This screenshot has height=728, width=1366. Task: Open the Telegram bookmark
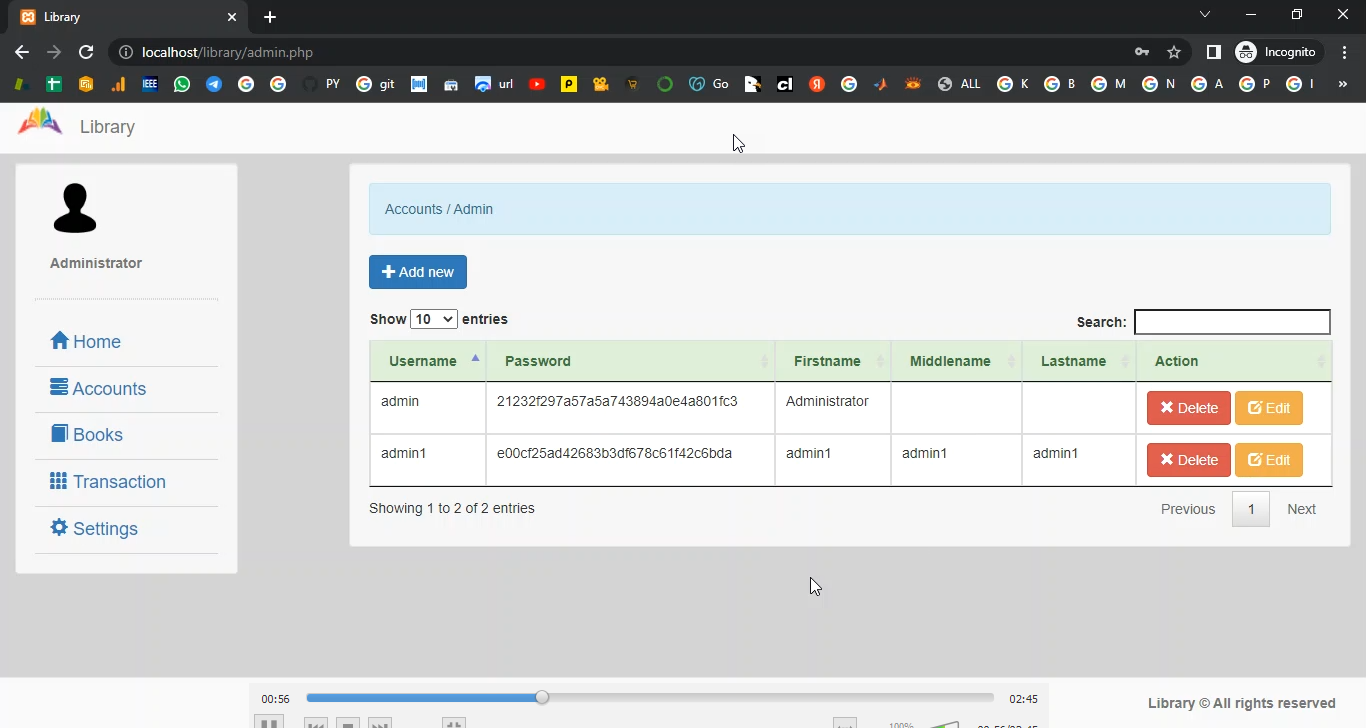214,85
